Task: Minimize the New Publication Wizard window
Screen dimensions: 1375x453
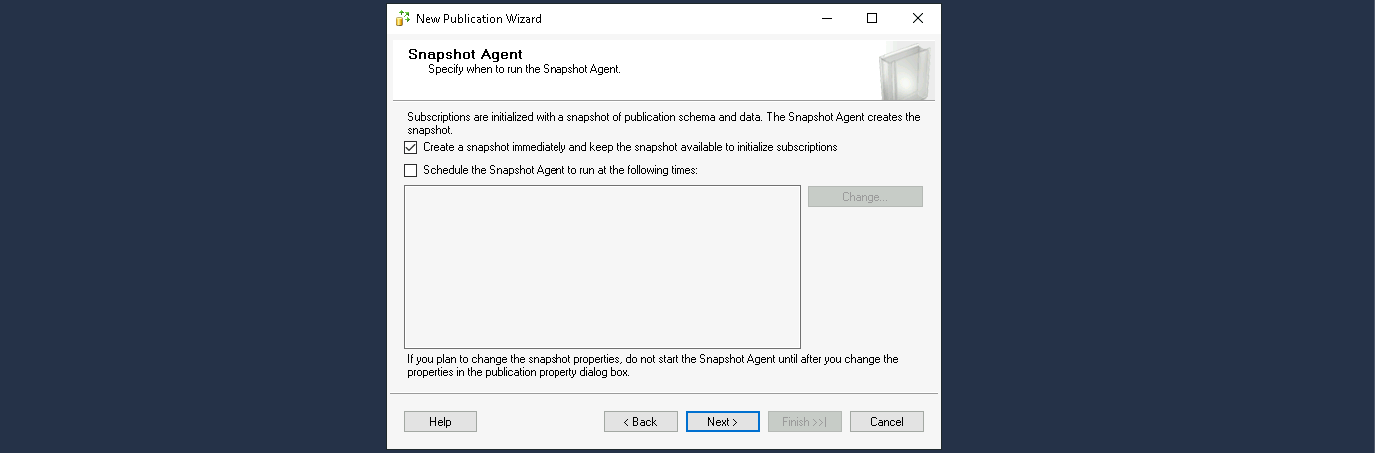Action: tap(827, 18)
